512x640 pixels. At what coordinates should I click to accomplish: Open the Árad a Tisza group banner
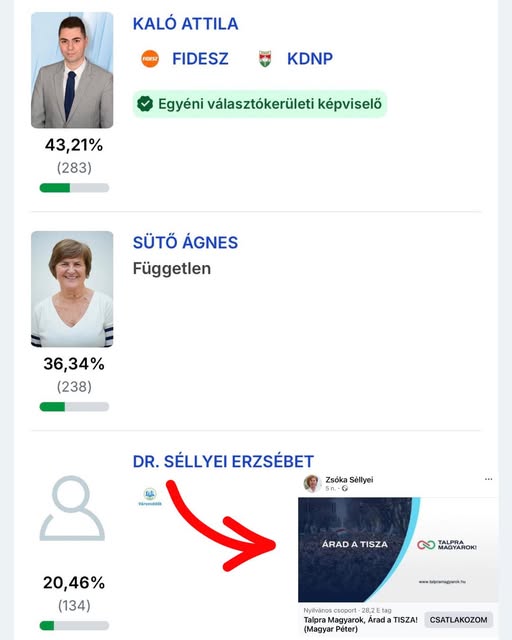click(398, 550)
